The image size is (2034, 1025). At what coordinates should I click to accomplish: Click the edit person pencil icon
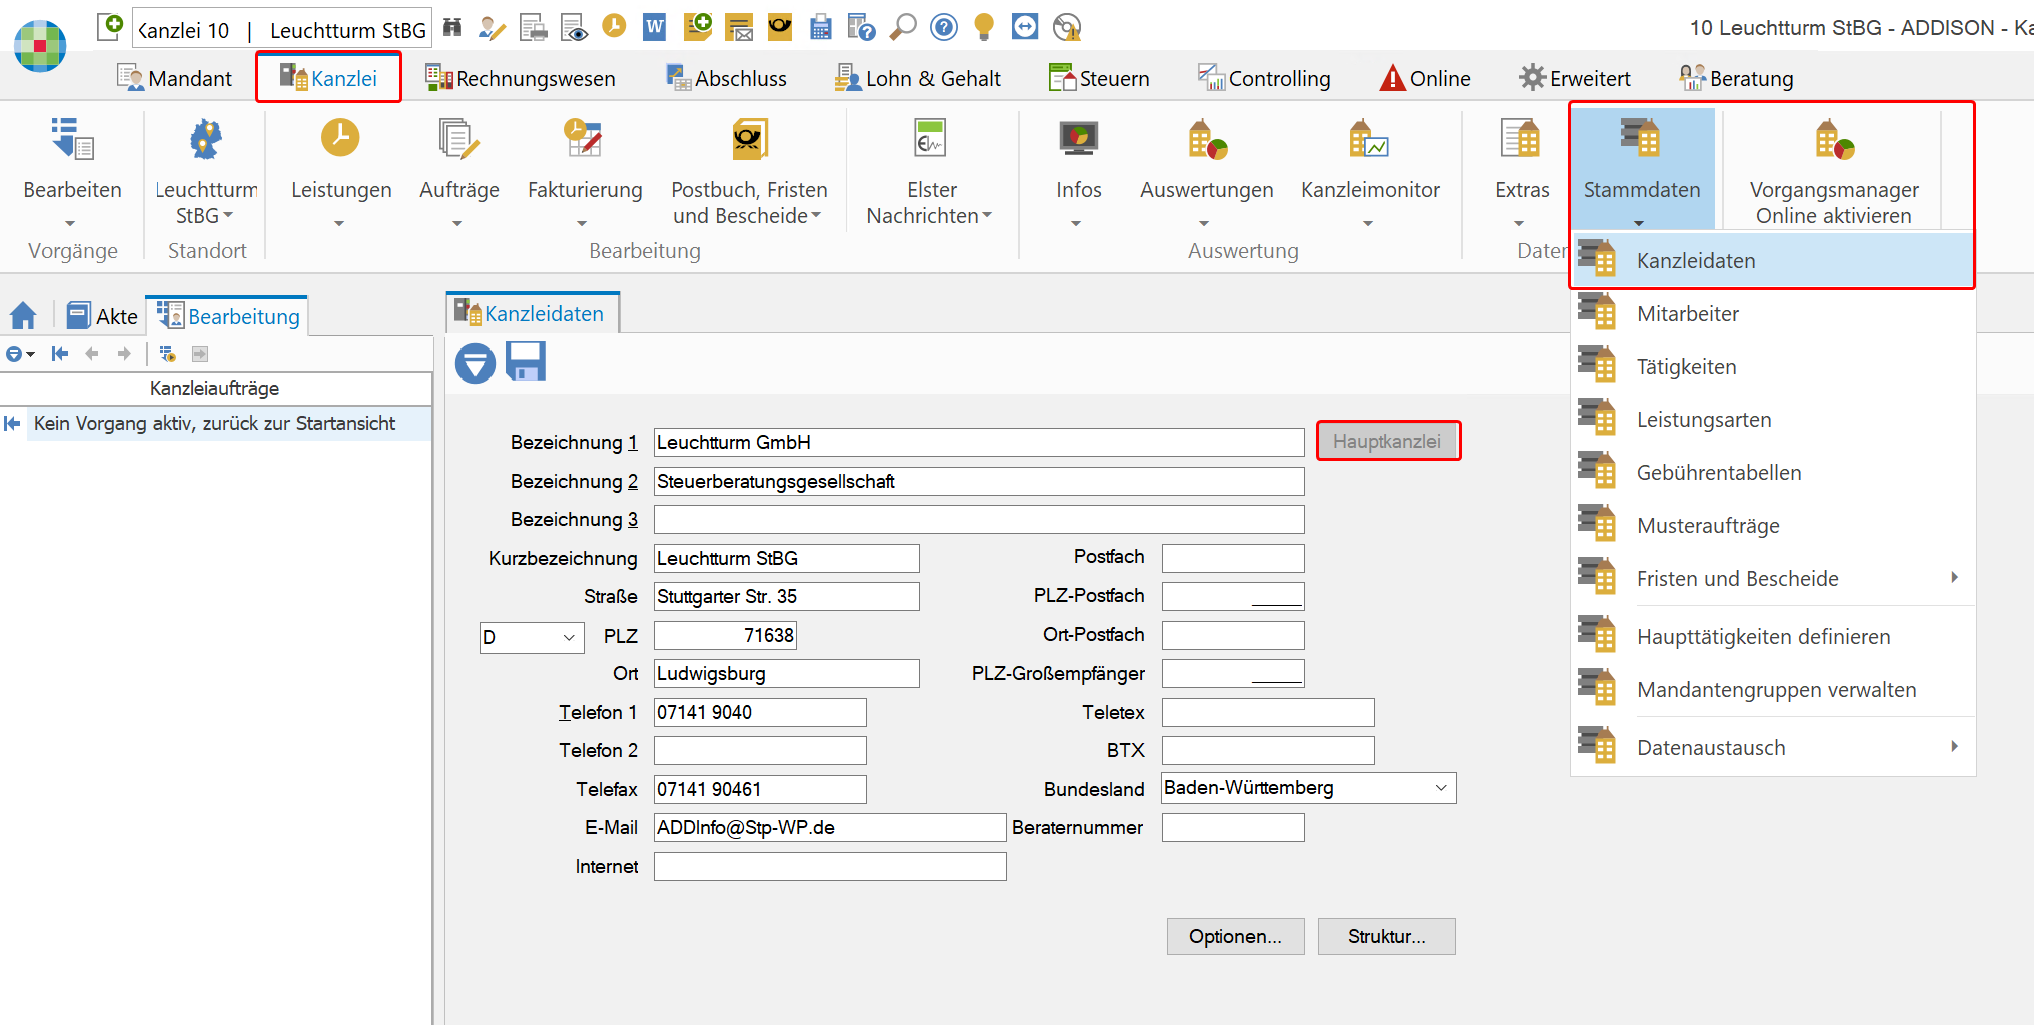pyautogui.click(x=492, y=28)
